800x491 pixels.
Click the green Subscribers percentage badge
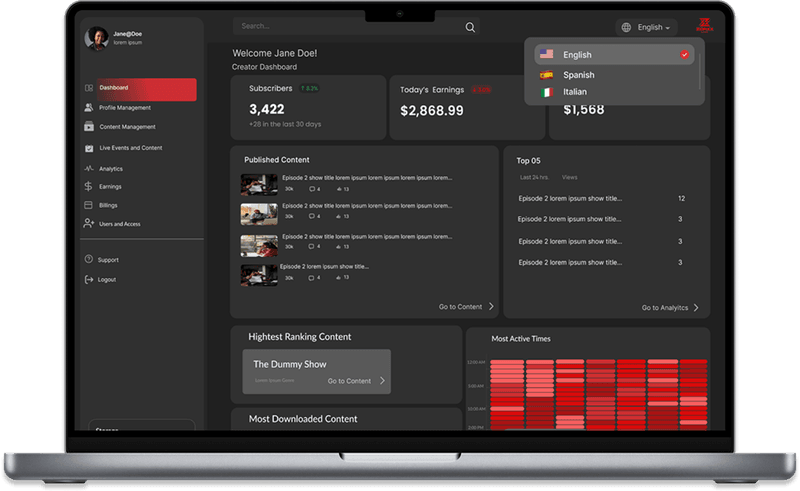(x=309, y=88)
